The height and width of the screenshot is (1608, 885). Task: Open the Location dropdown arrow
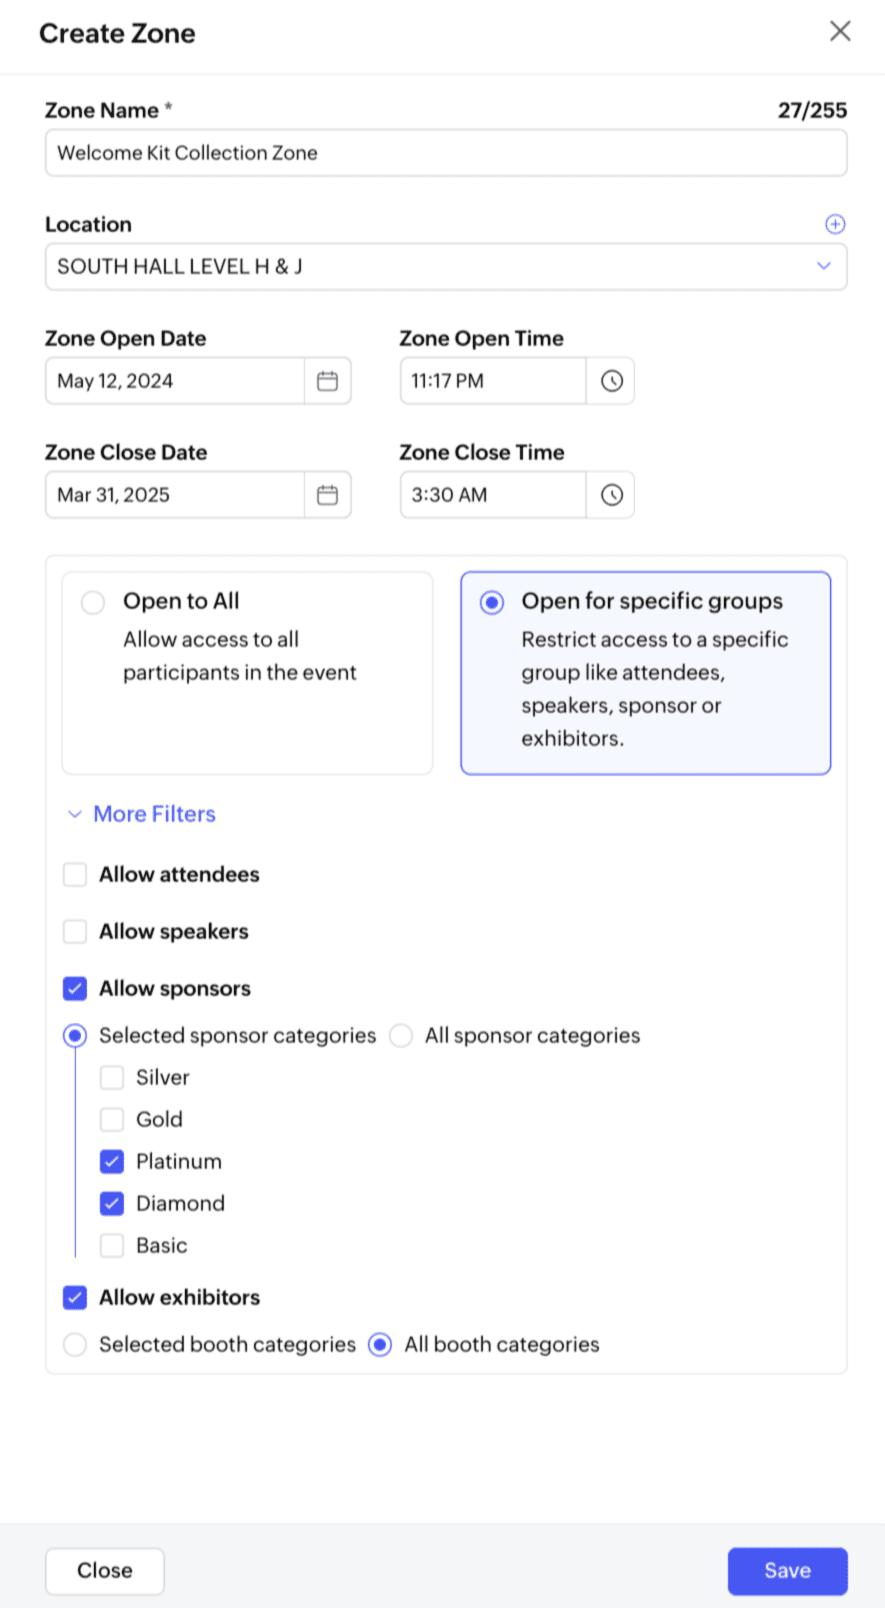point(823,266)
